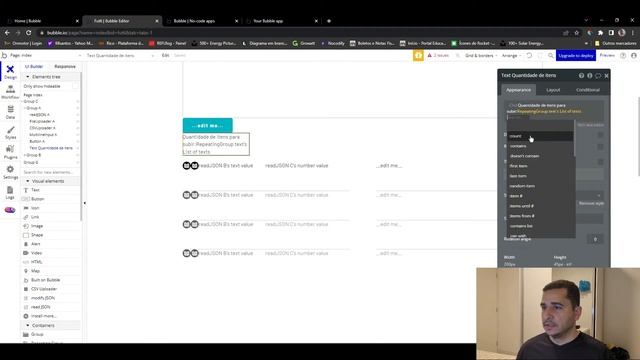Toggle second checkbox in property editor
The height and width of the screenshot is (360, 640).
point(600,147)
